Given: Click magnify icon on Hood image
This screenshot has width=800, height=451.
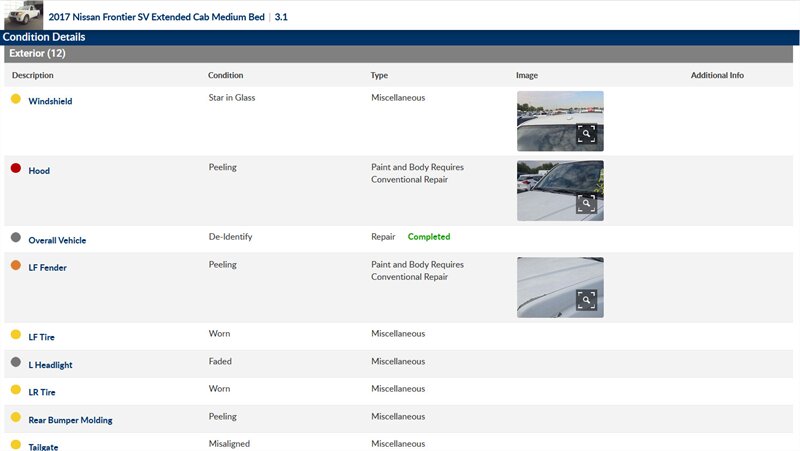Looking at the screenshot, I should [x=587, y=205].
